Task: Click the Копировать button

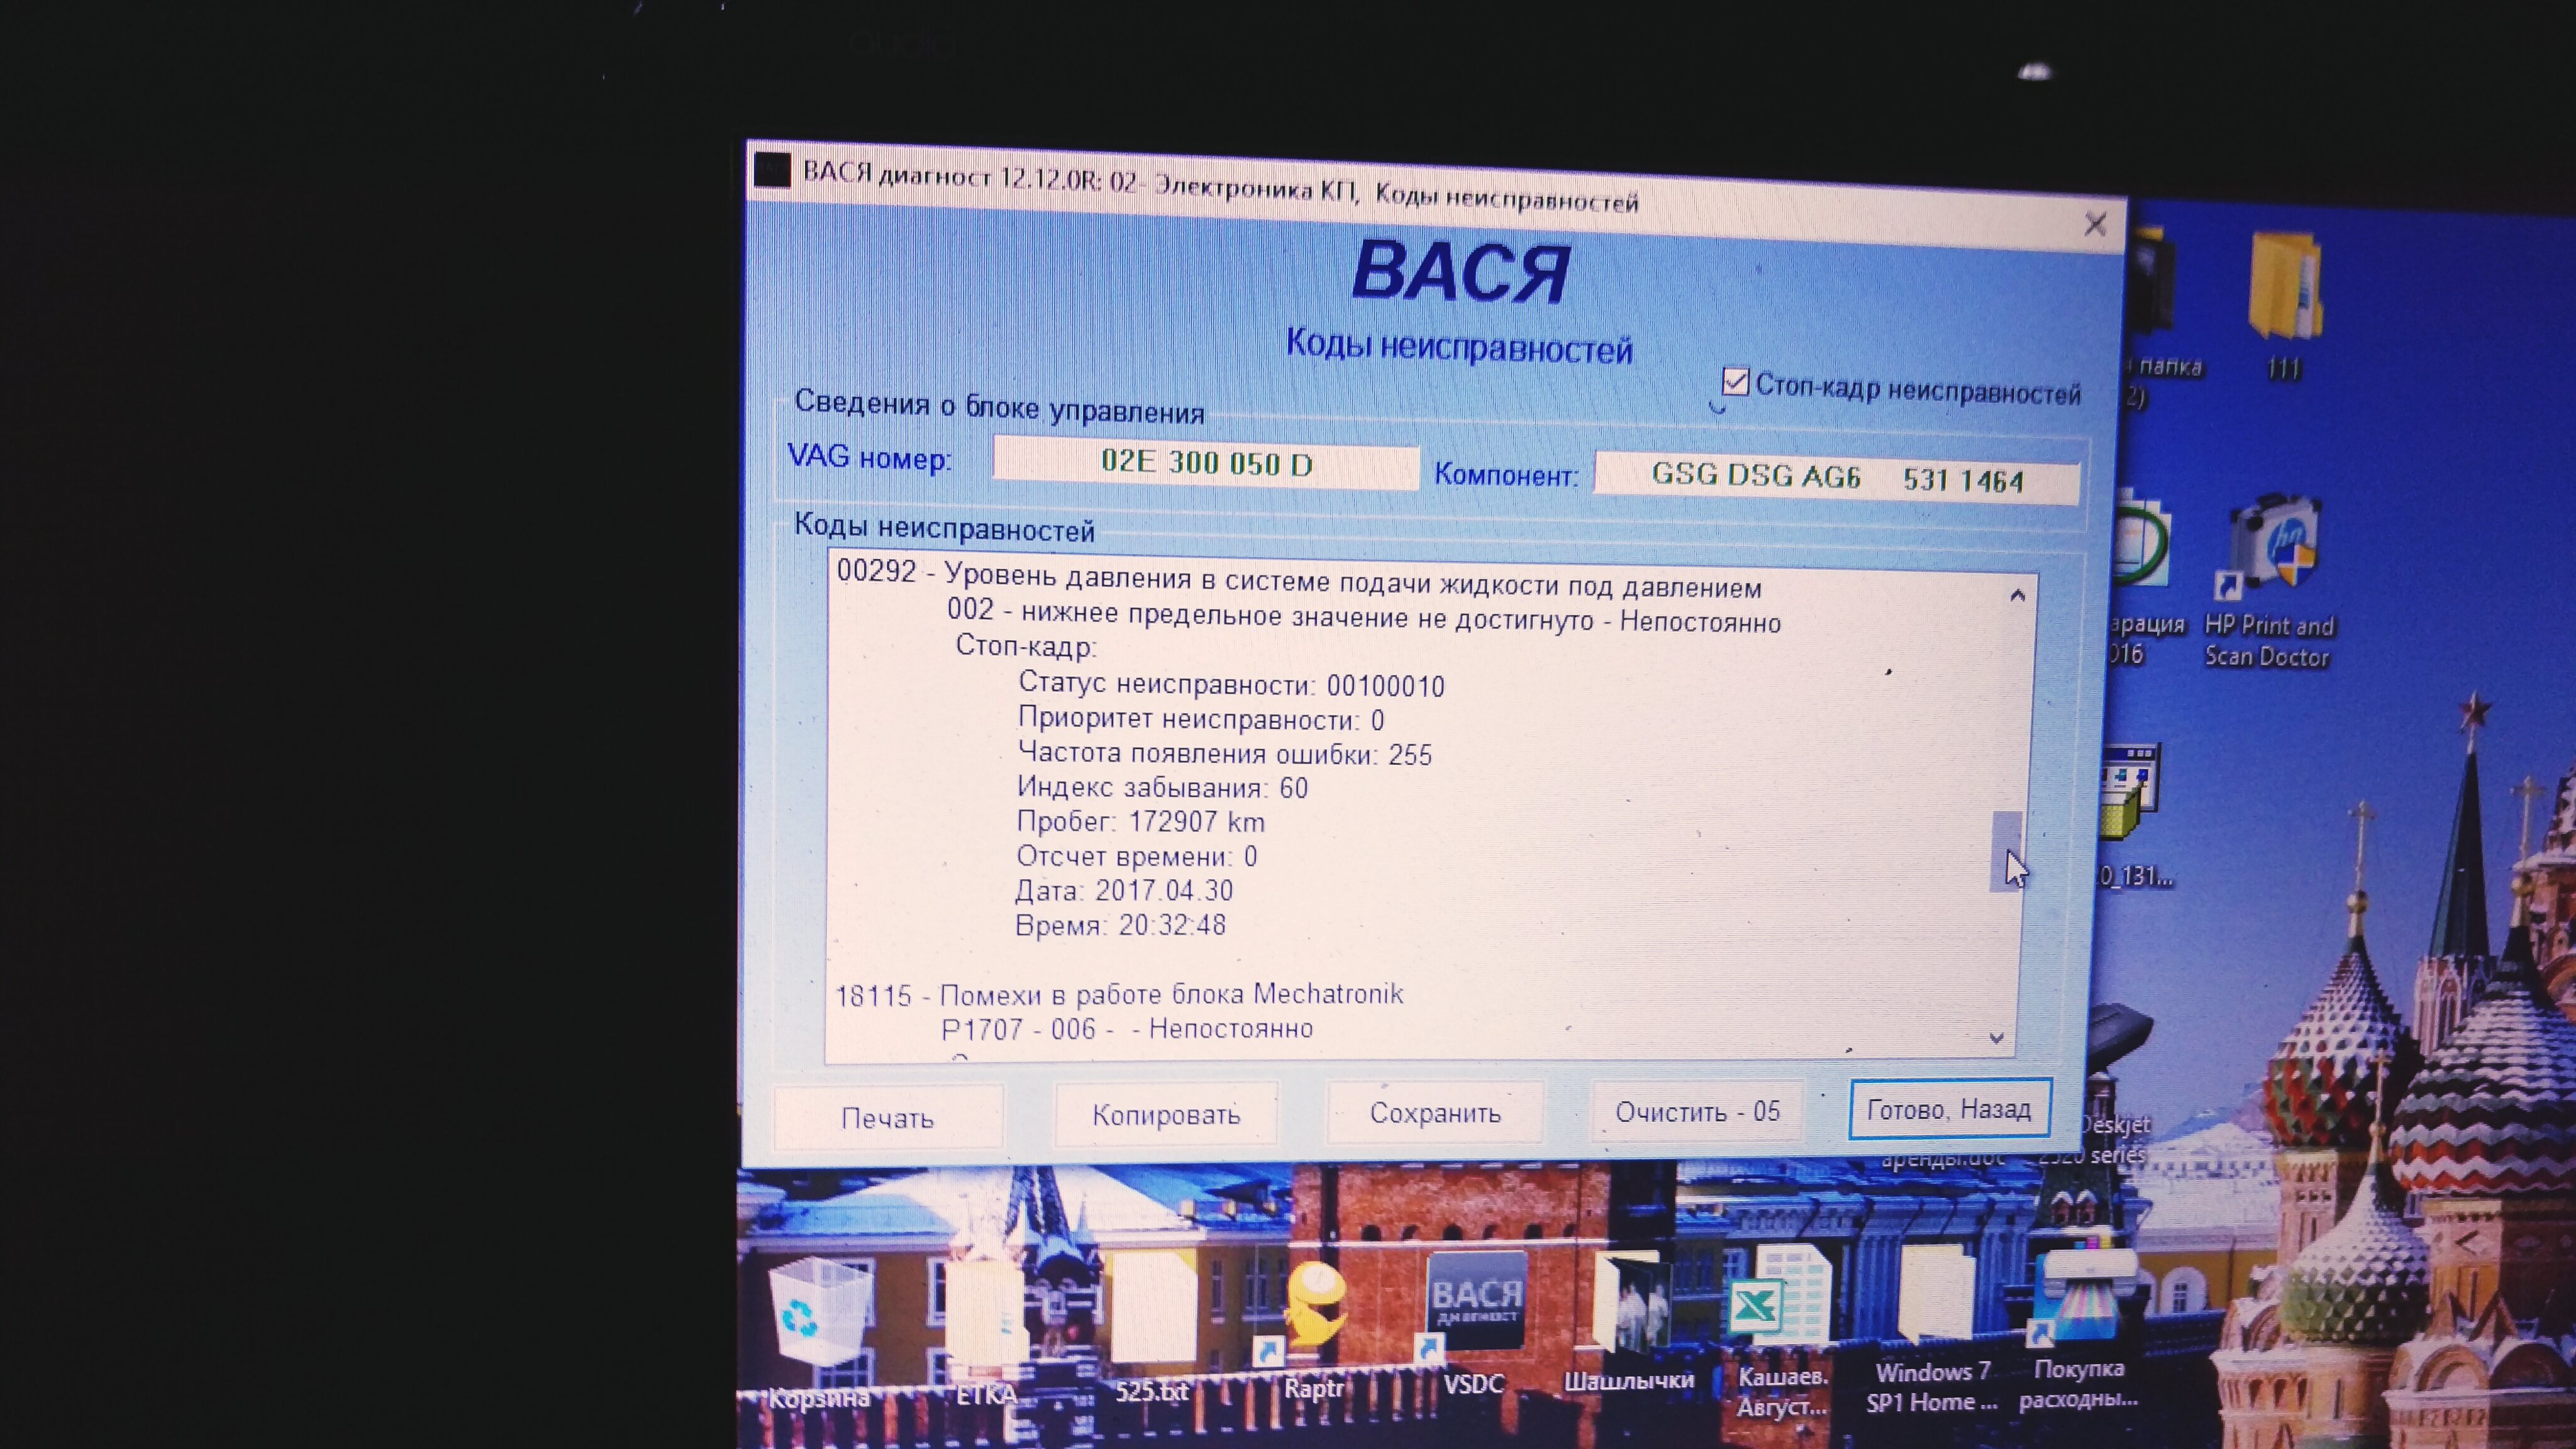Action: pos(1166,1114)
